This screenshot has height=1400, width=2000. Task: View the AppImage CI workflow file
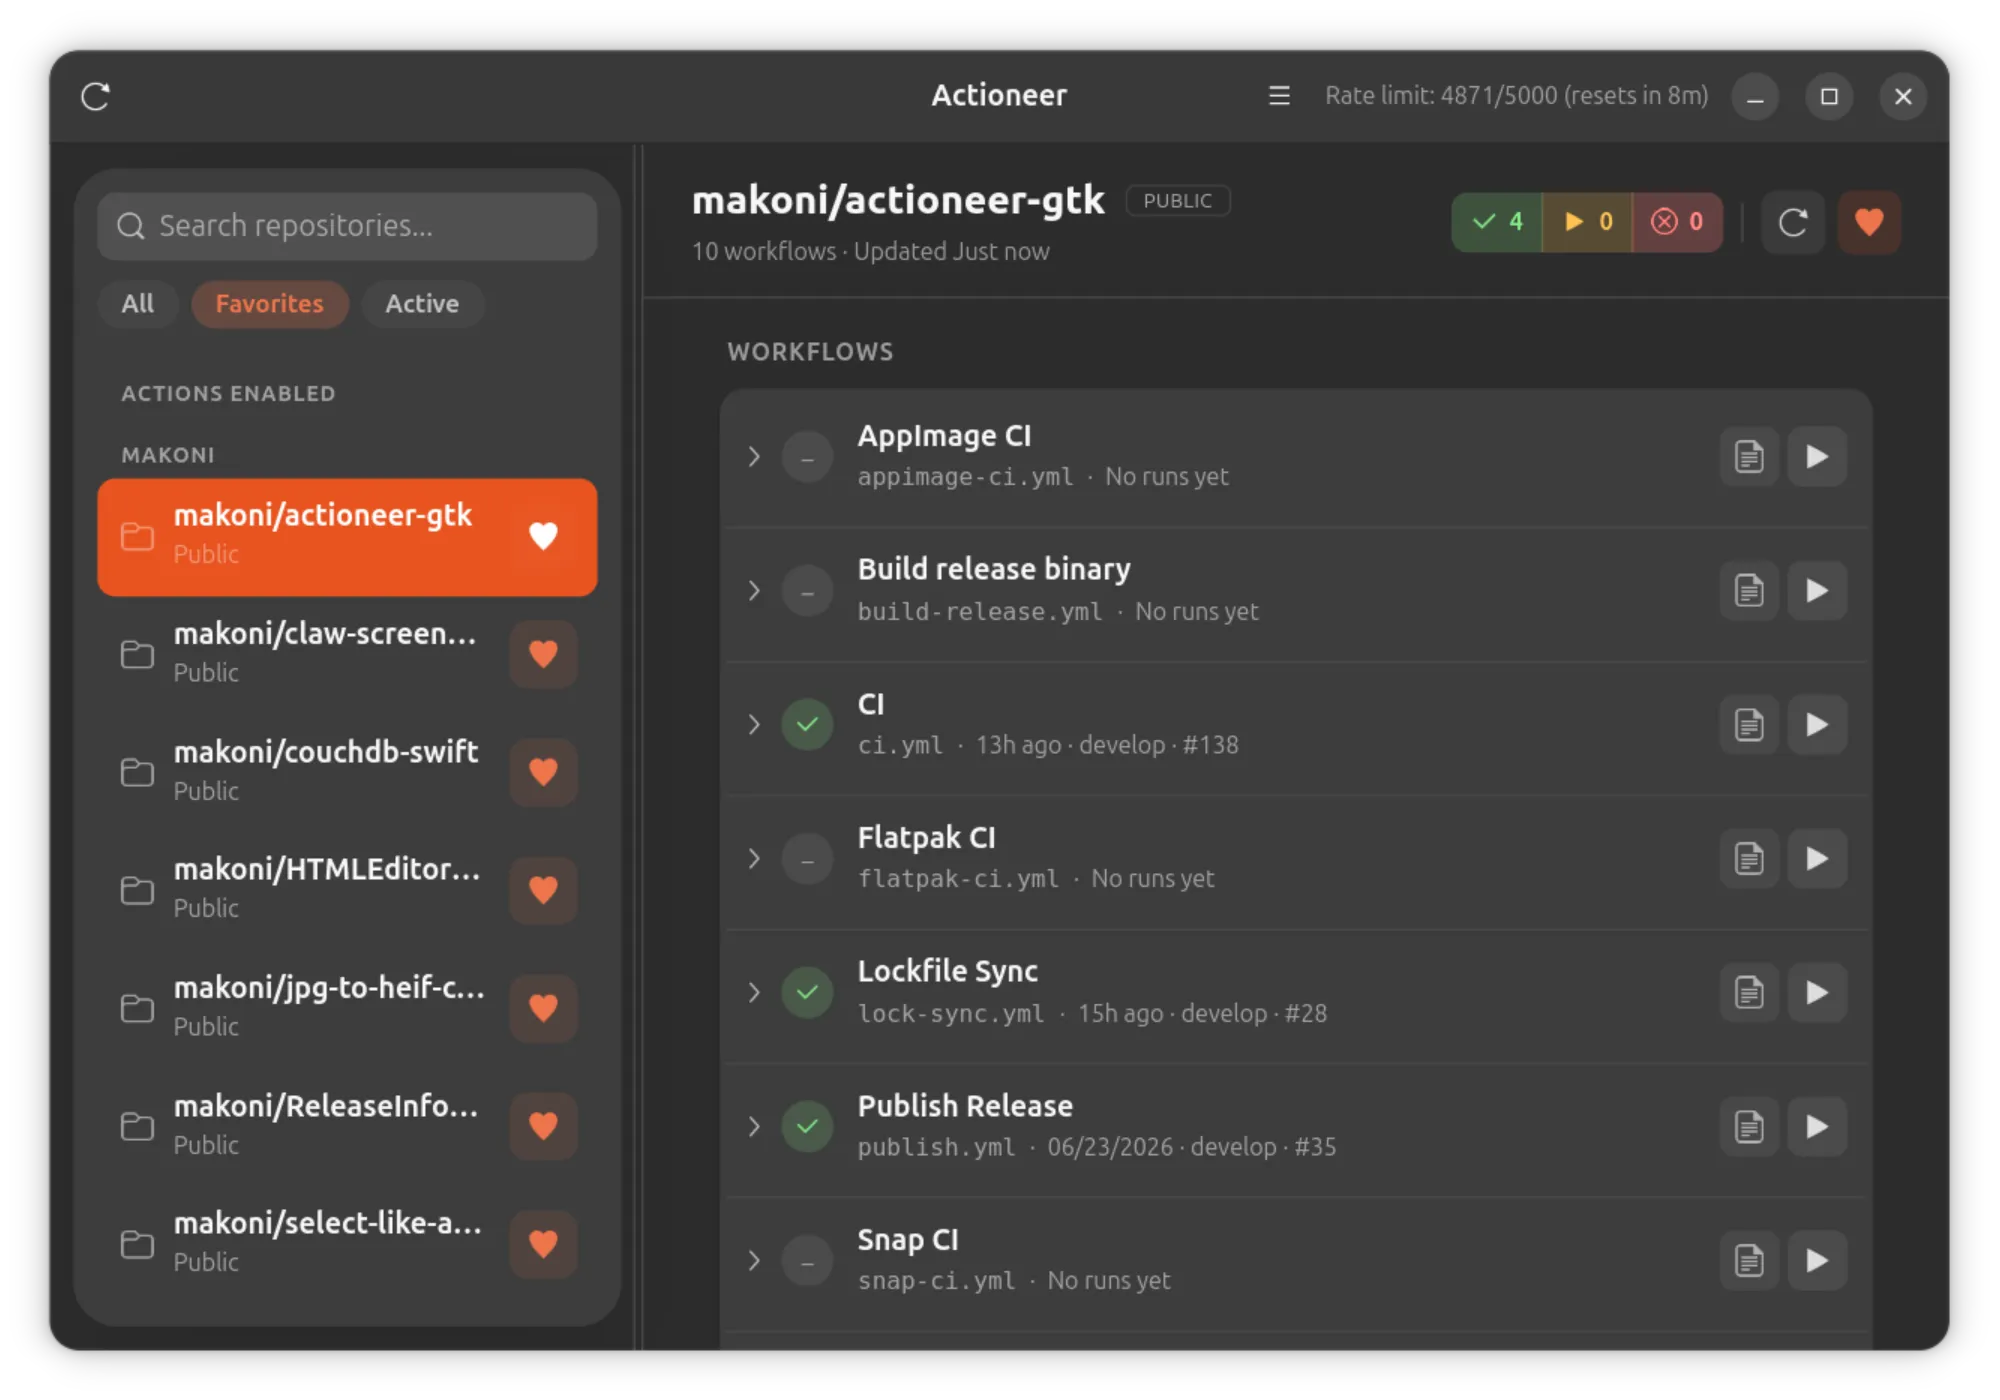1749,457
